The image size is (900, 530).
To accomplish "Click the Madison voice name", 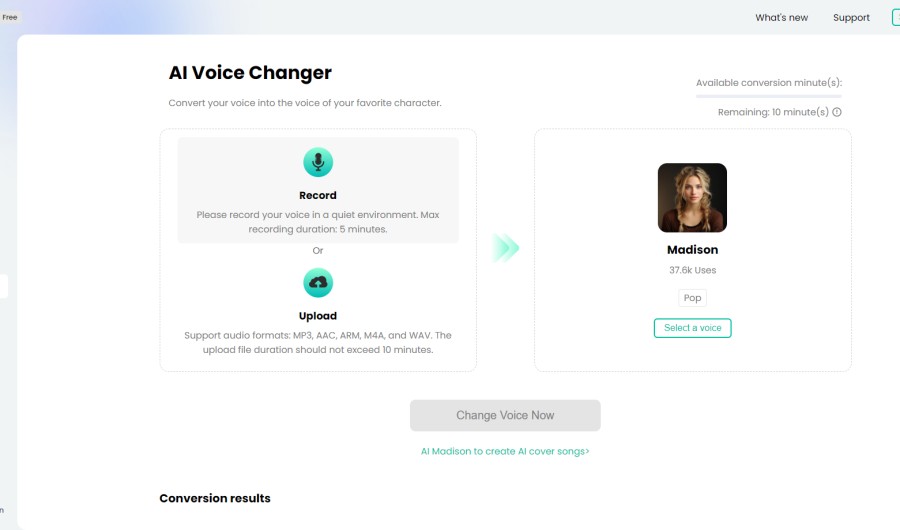I will coord(692,250).
